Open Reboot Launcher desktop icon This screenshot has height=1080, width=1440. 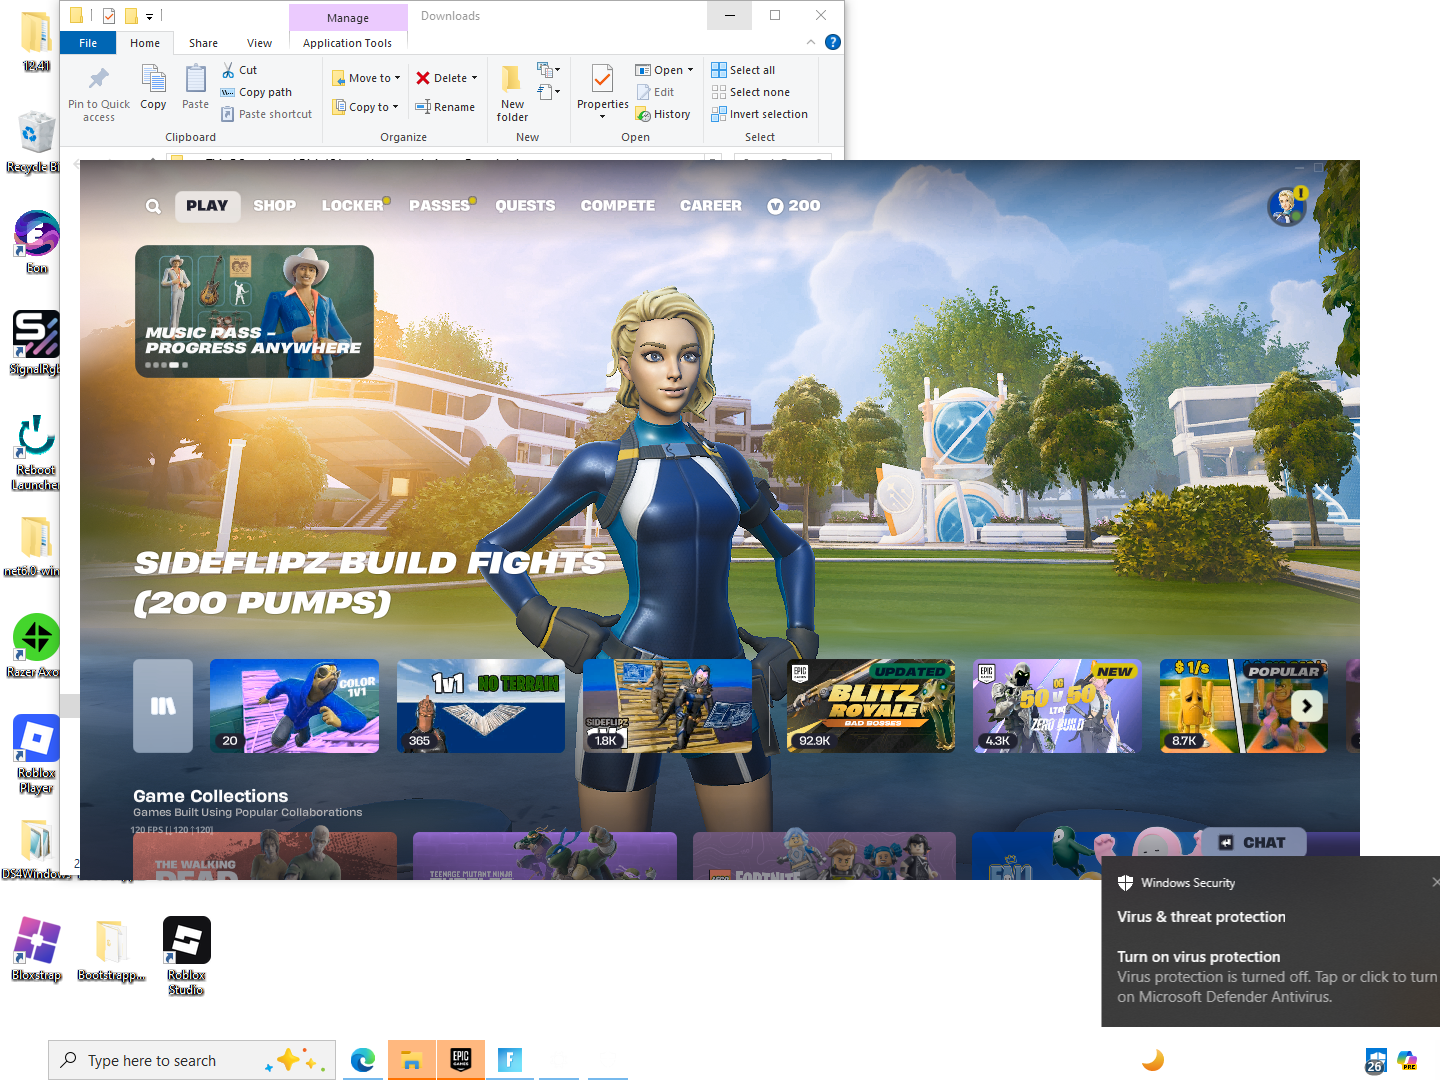(x=35, y=453)
